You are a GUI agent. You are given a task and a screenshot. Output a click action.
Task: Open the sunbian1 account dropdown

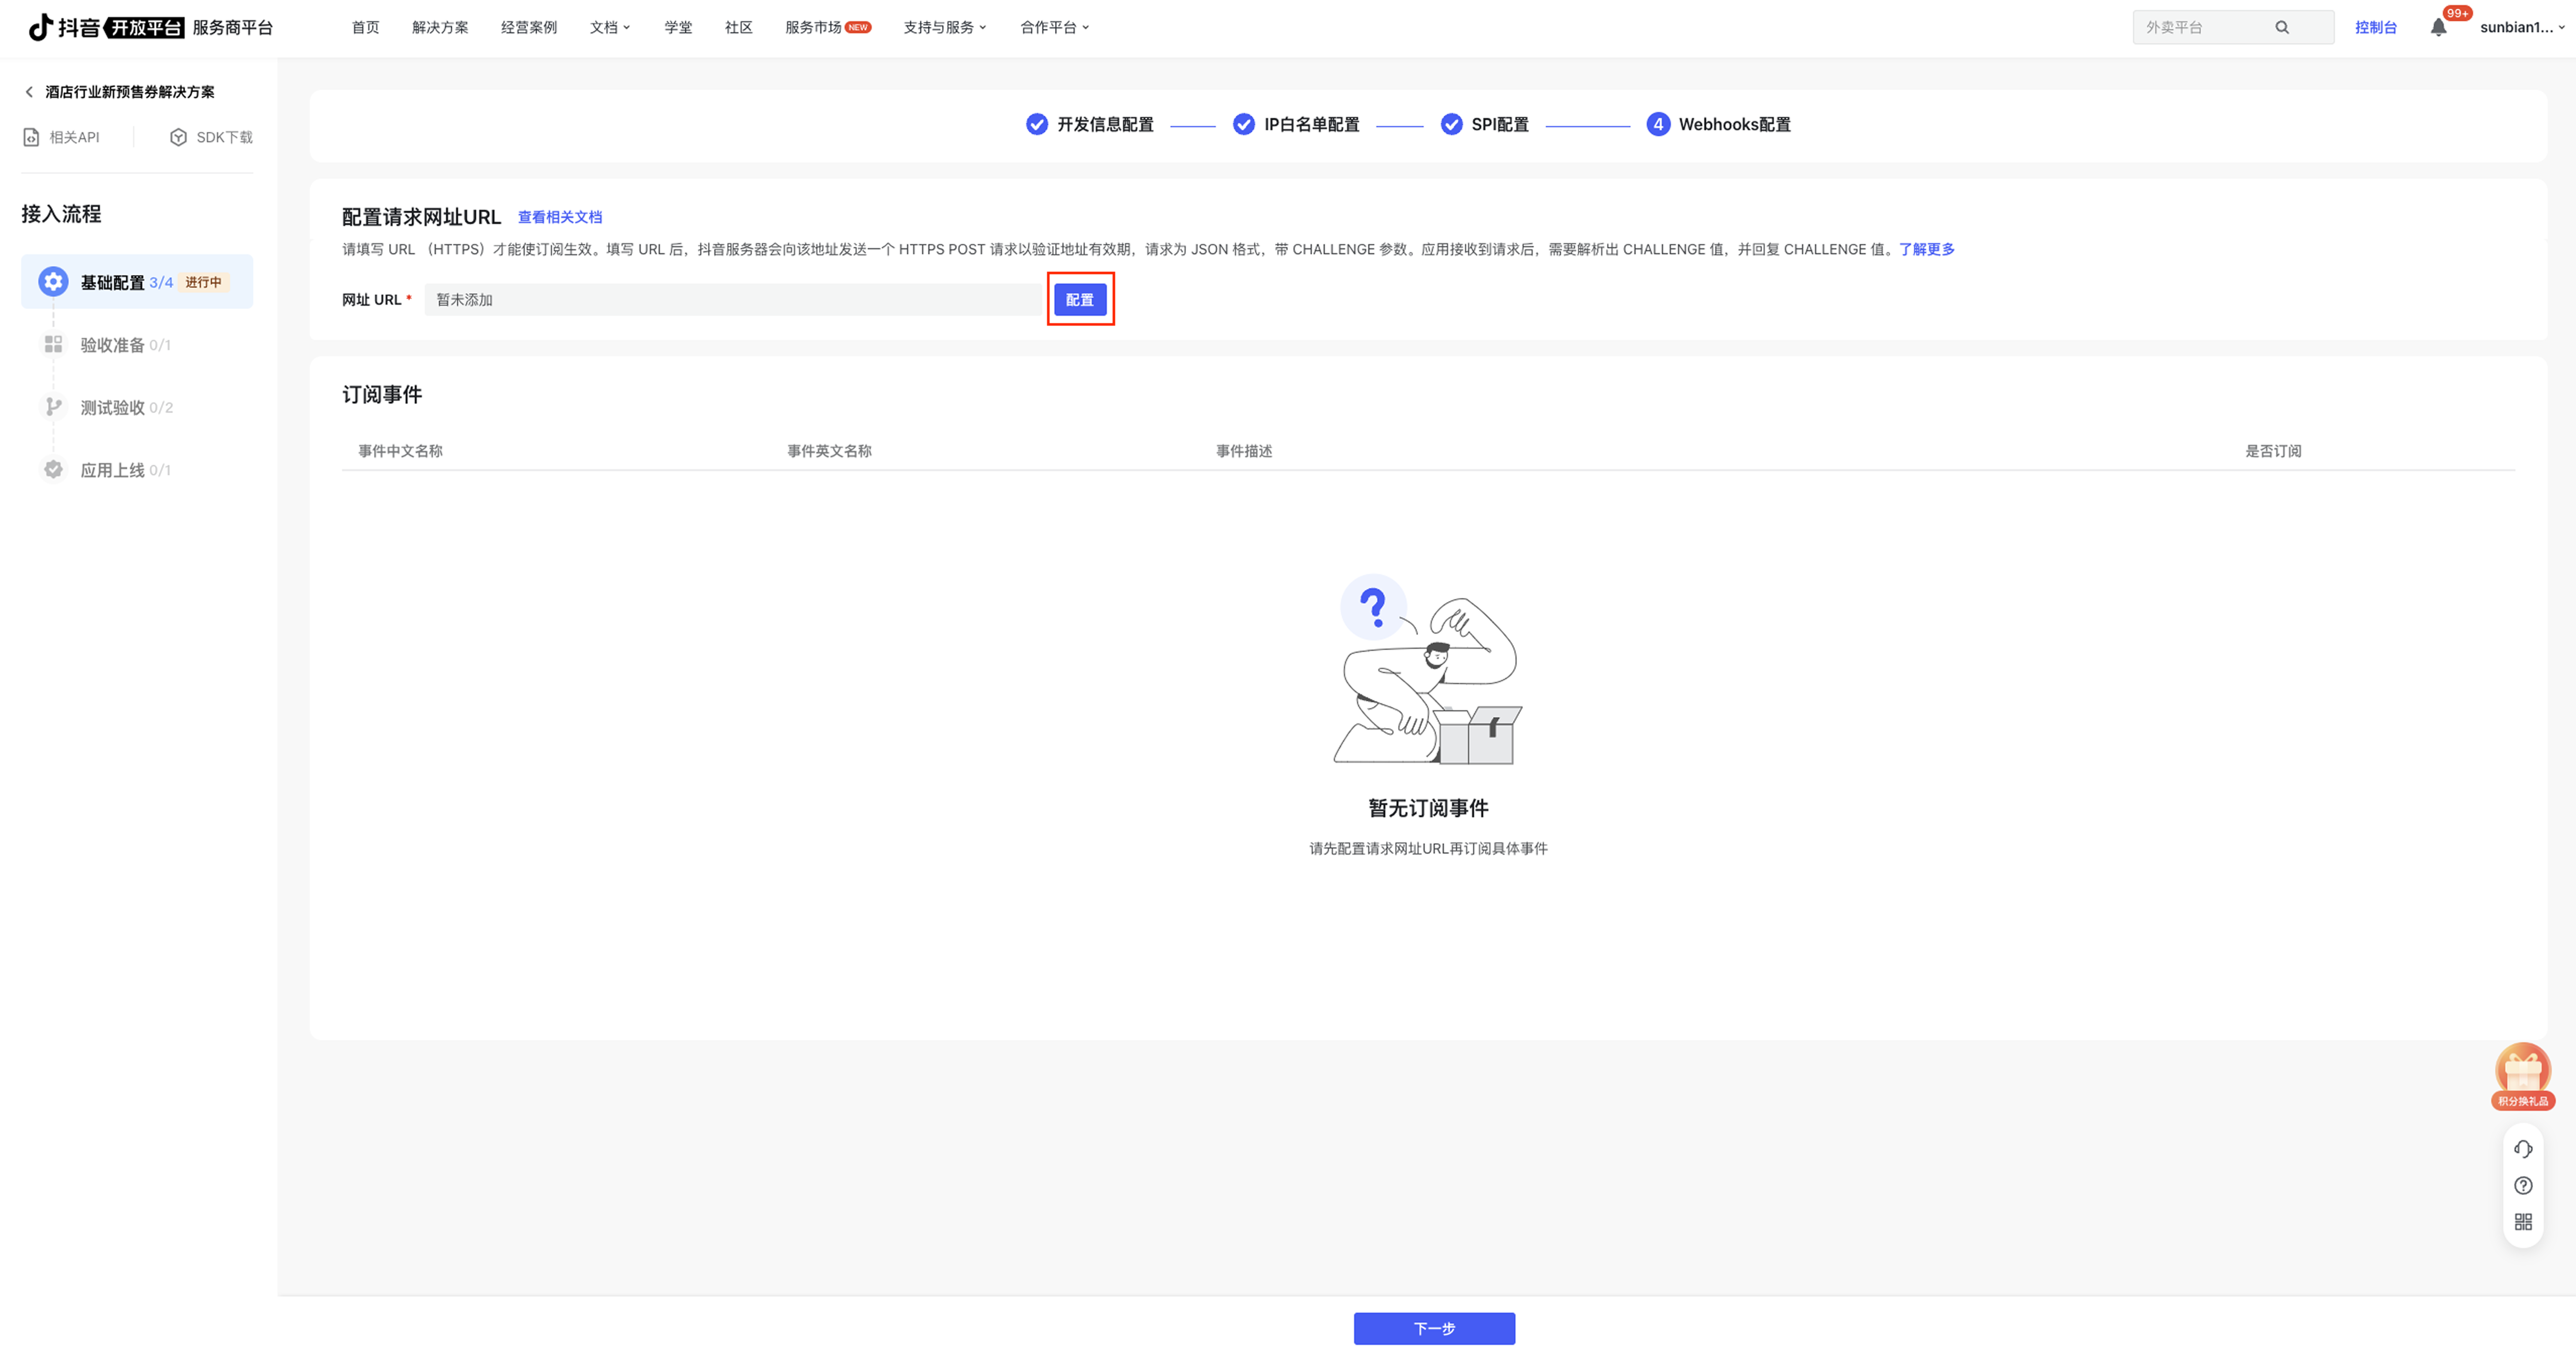click(x=2521, y=27)
